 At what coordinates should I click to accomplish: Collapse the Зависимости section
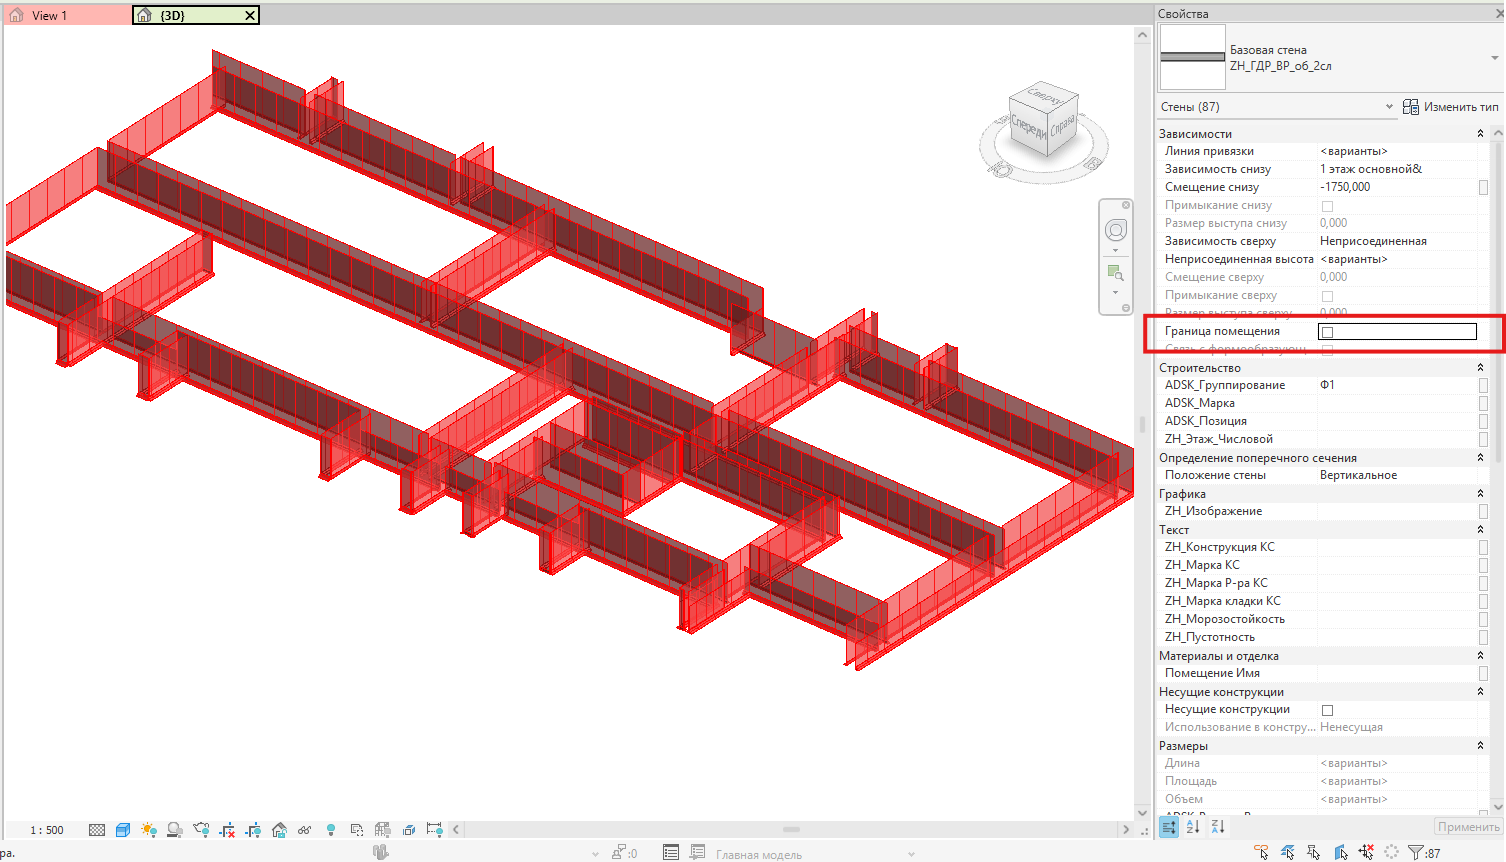(x=1480, y=134)
